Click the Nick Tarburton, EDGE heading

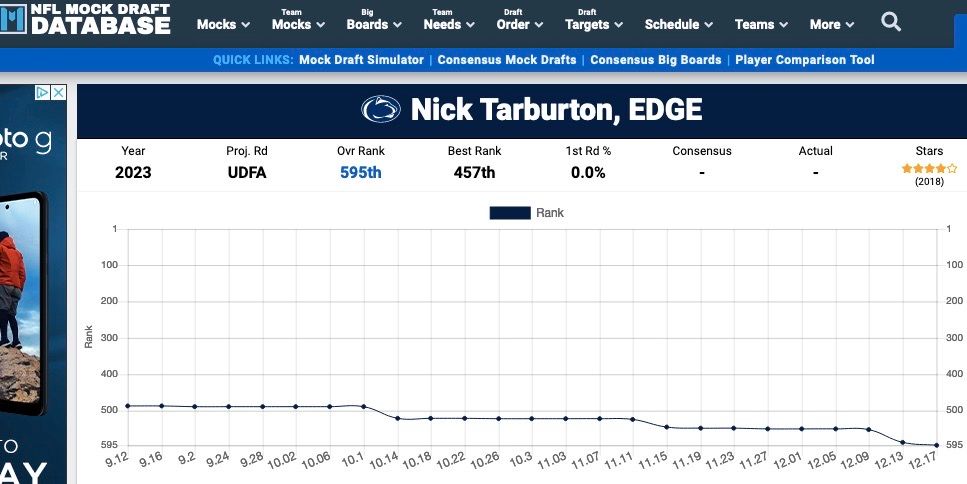click(x=556, y=110)
